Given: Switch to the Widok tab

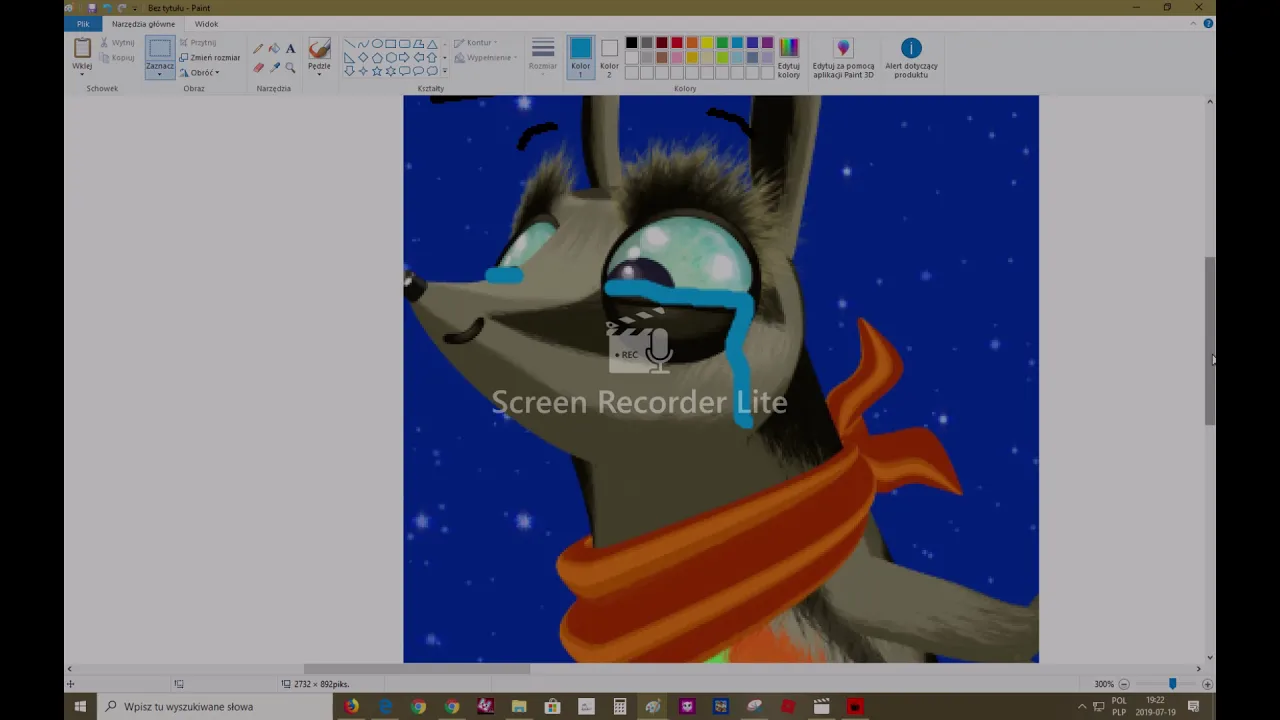Looking at the screenshot, I should pyautogui.click(x=206, y=23).
